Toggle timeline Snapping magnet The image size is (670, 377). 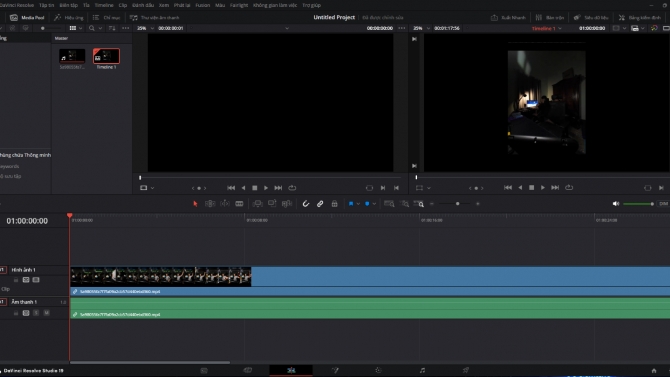tap(306, 204)
